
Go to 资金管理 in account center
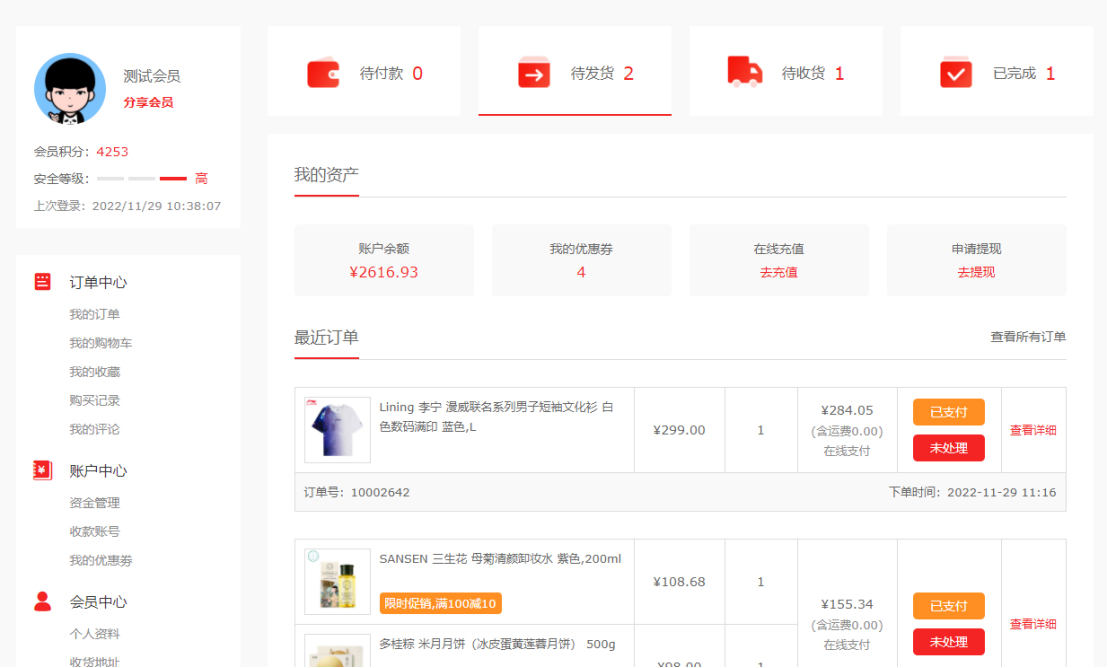94,503
